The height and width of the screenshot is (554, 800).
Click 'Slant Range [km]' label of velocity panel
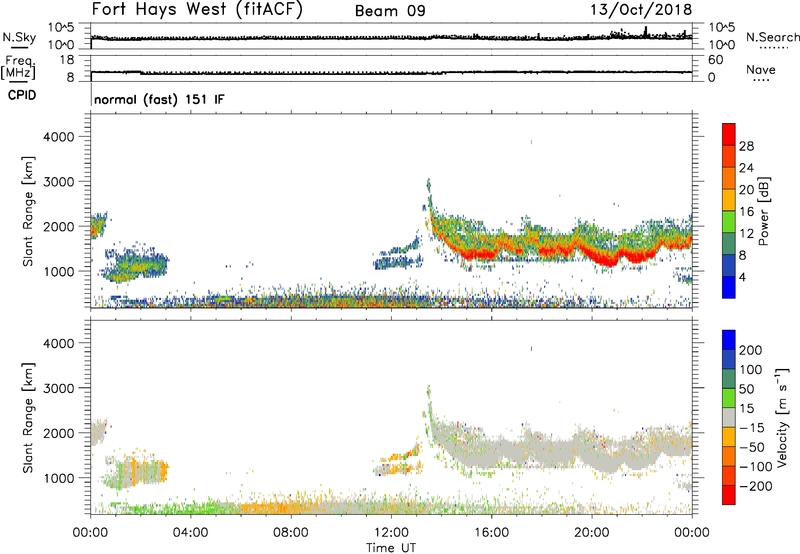tap(28, 418)
